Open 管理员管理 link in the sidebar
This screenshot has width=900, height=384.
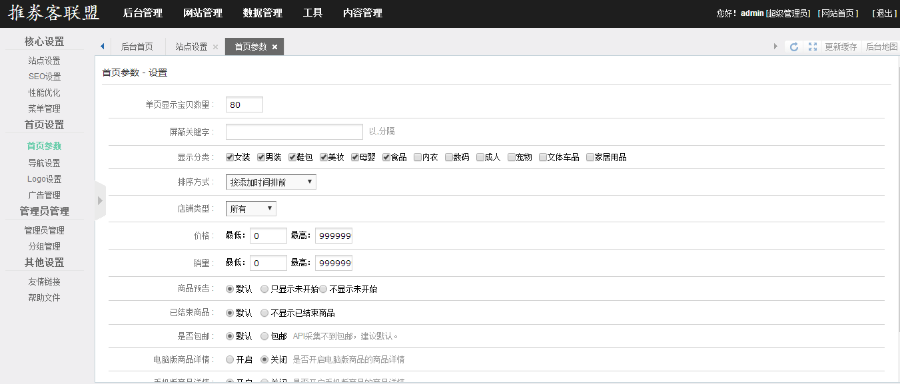coord(44,230)
